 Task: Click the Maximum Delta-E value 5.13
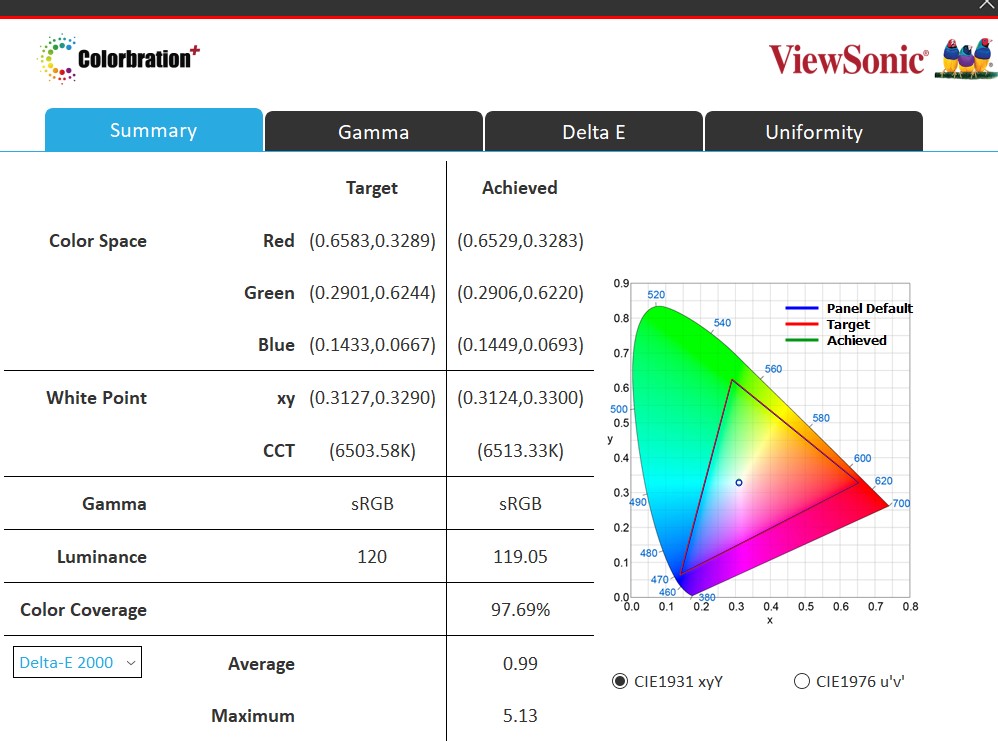coord(520,716)
